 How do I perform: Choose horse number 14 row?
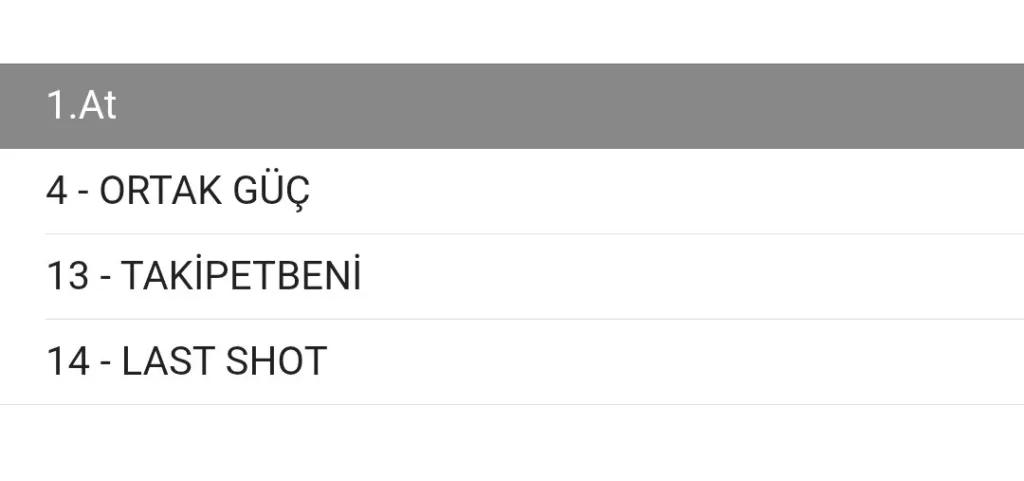click(187, 361)
